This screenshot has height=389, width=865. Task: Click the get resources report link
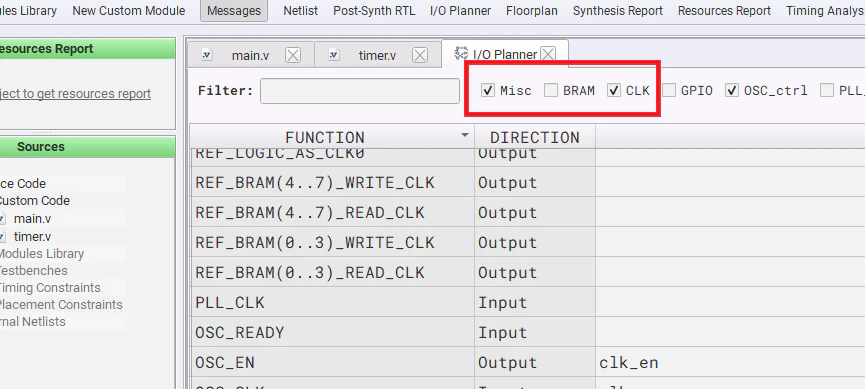point(76,94)
